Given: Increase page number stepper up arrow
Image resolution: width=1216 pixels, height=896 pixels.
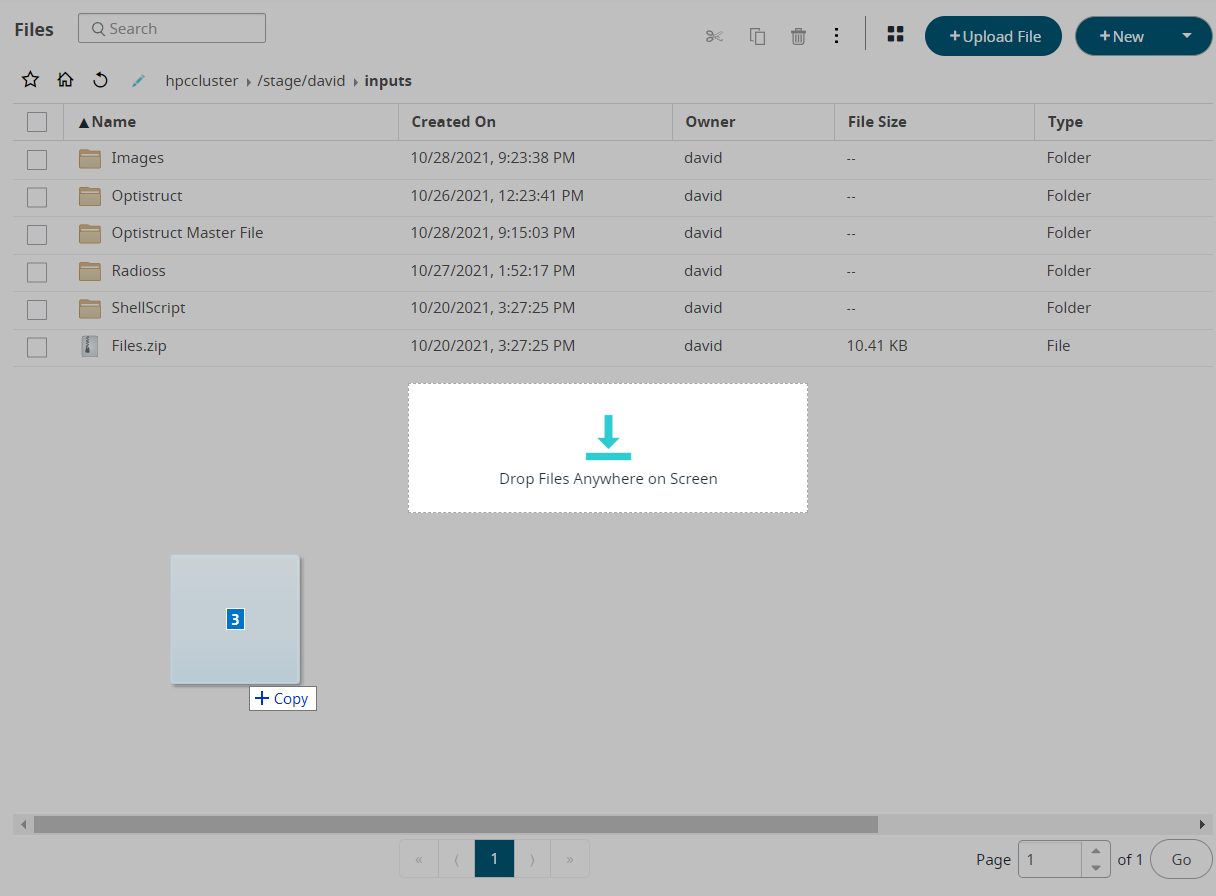Looking at the screenshot, I should 1096,850.
